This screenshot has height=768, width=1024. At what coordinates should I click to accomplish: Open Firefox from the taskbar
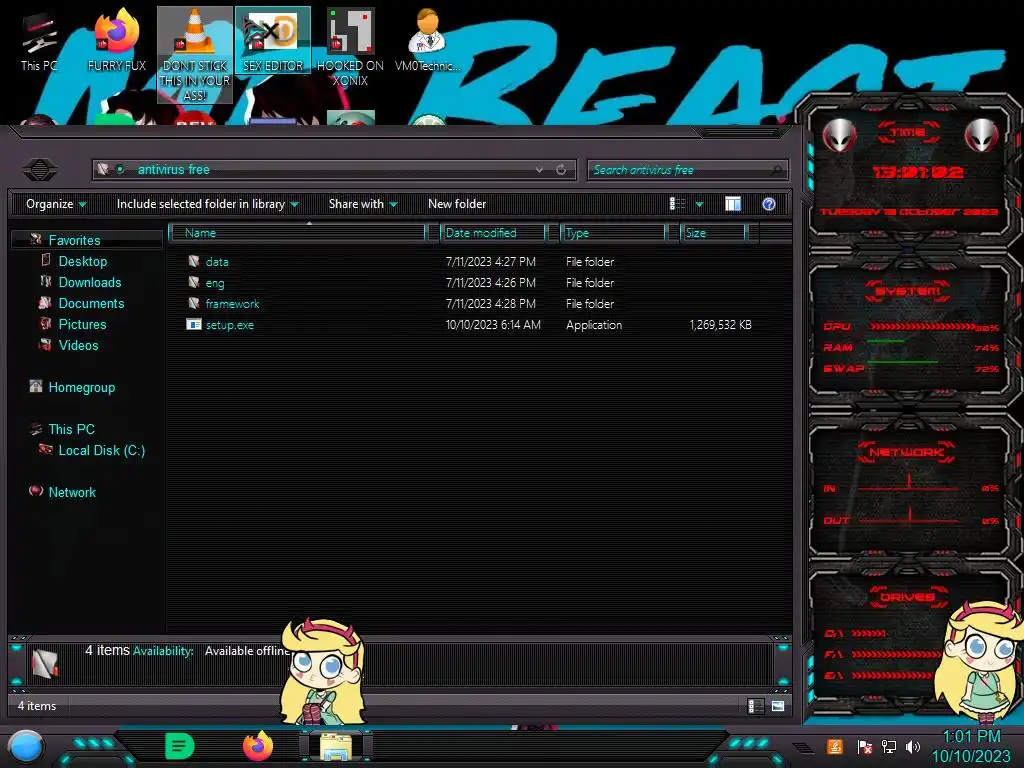[258, 746]
